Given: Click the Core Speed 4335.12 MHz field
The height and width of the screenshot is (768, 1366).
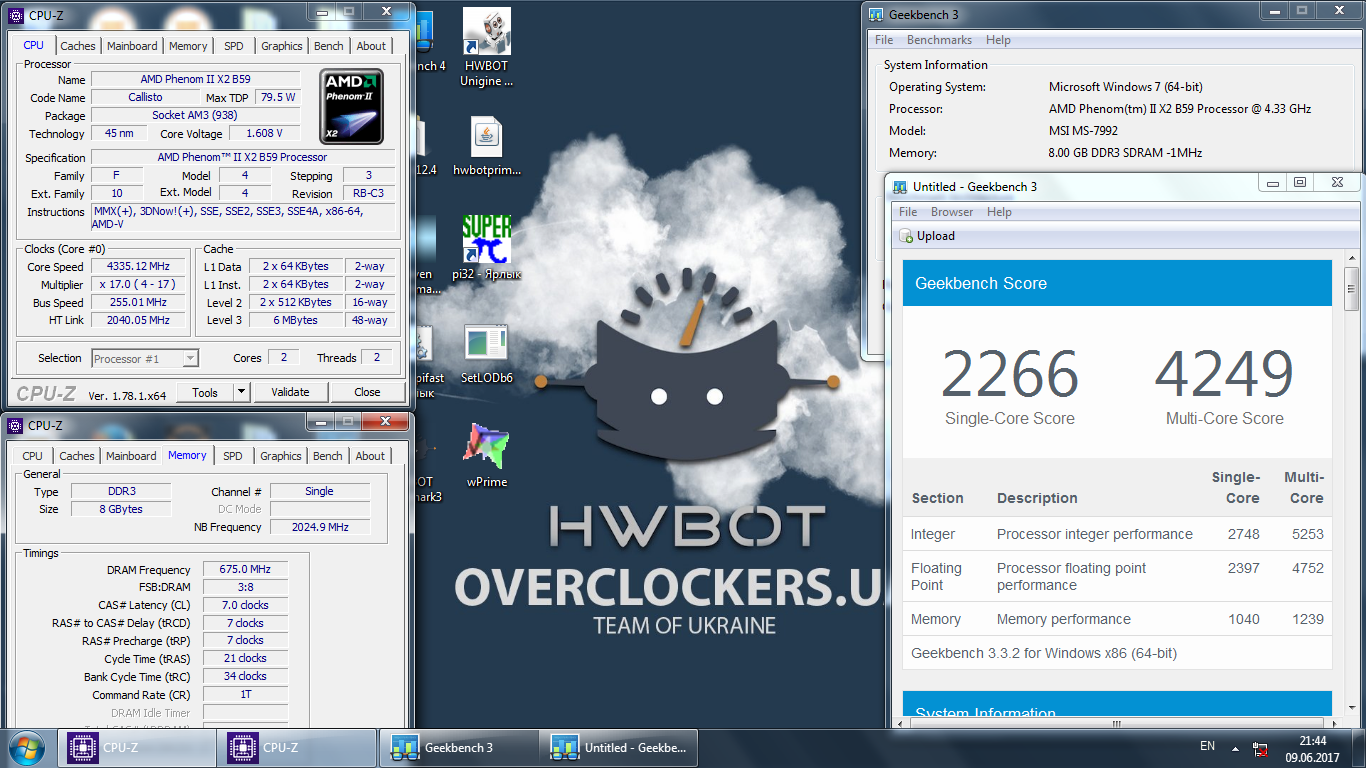Looking at the screenshot, I should click(138, 266).
